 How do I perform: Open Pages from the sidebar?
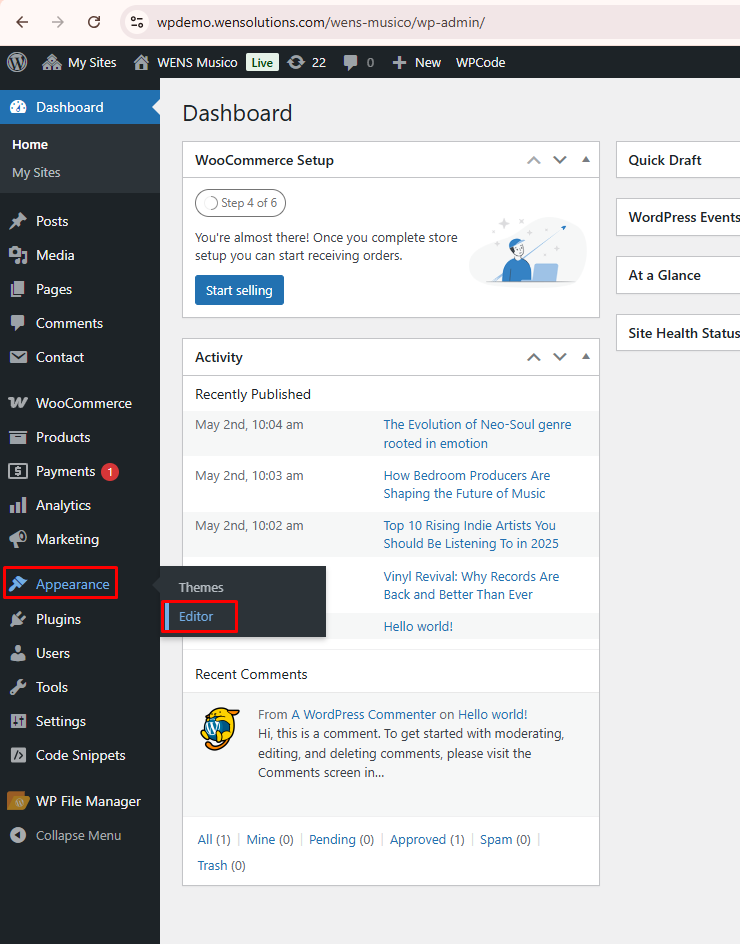point(80,289)
